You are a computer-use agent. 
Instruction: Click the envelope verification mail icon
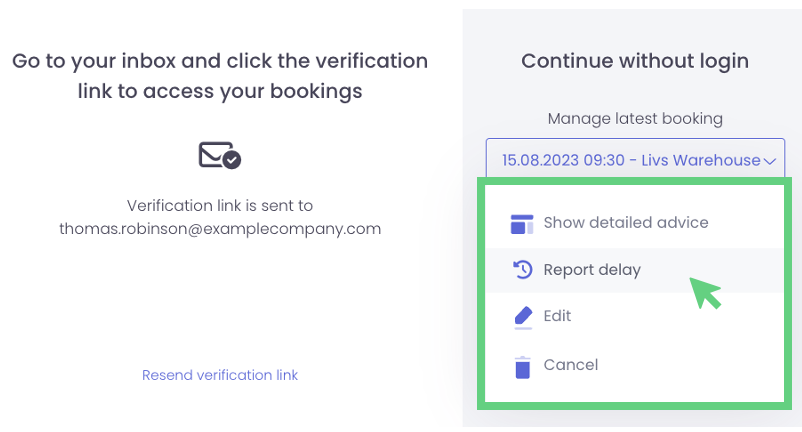(214, 155)
